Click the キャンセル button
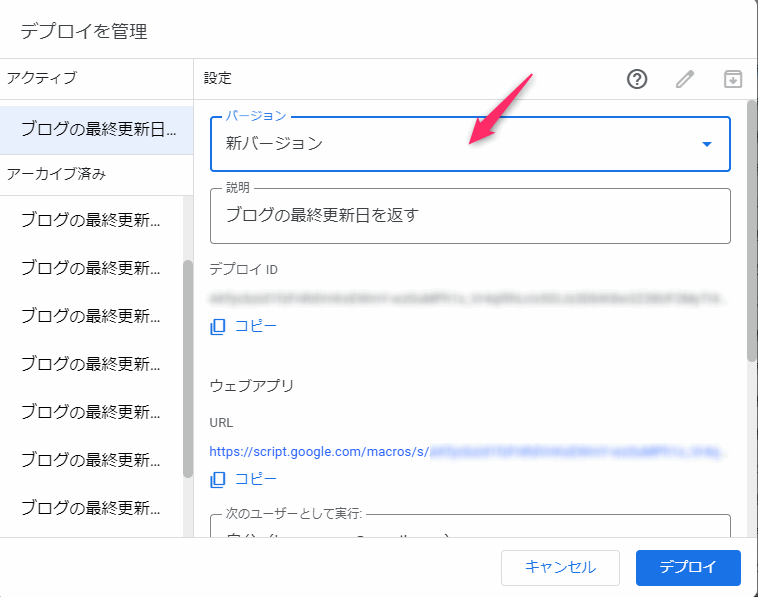This screenshot has height=597, width=758. click(x=560, y=568)
